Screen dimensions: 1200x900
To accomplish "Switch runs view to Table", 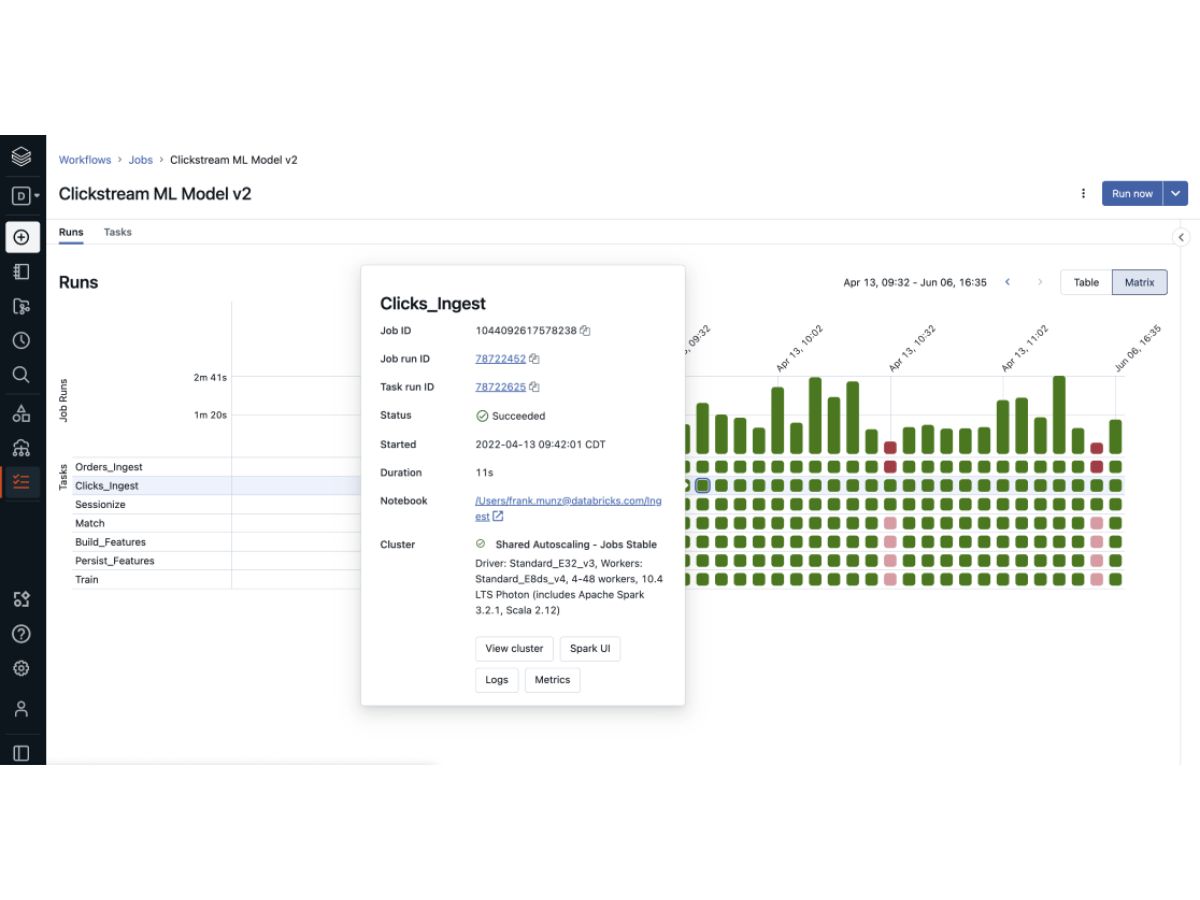I will tap(1086, 283).
